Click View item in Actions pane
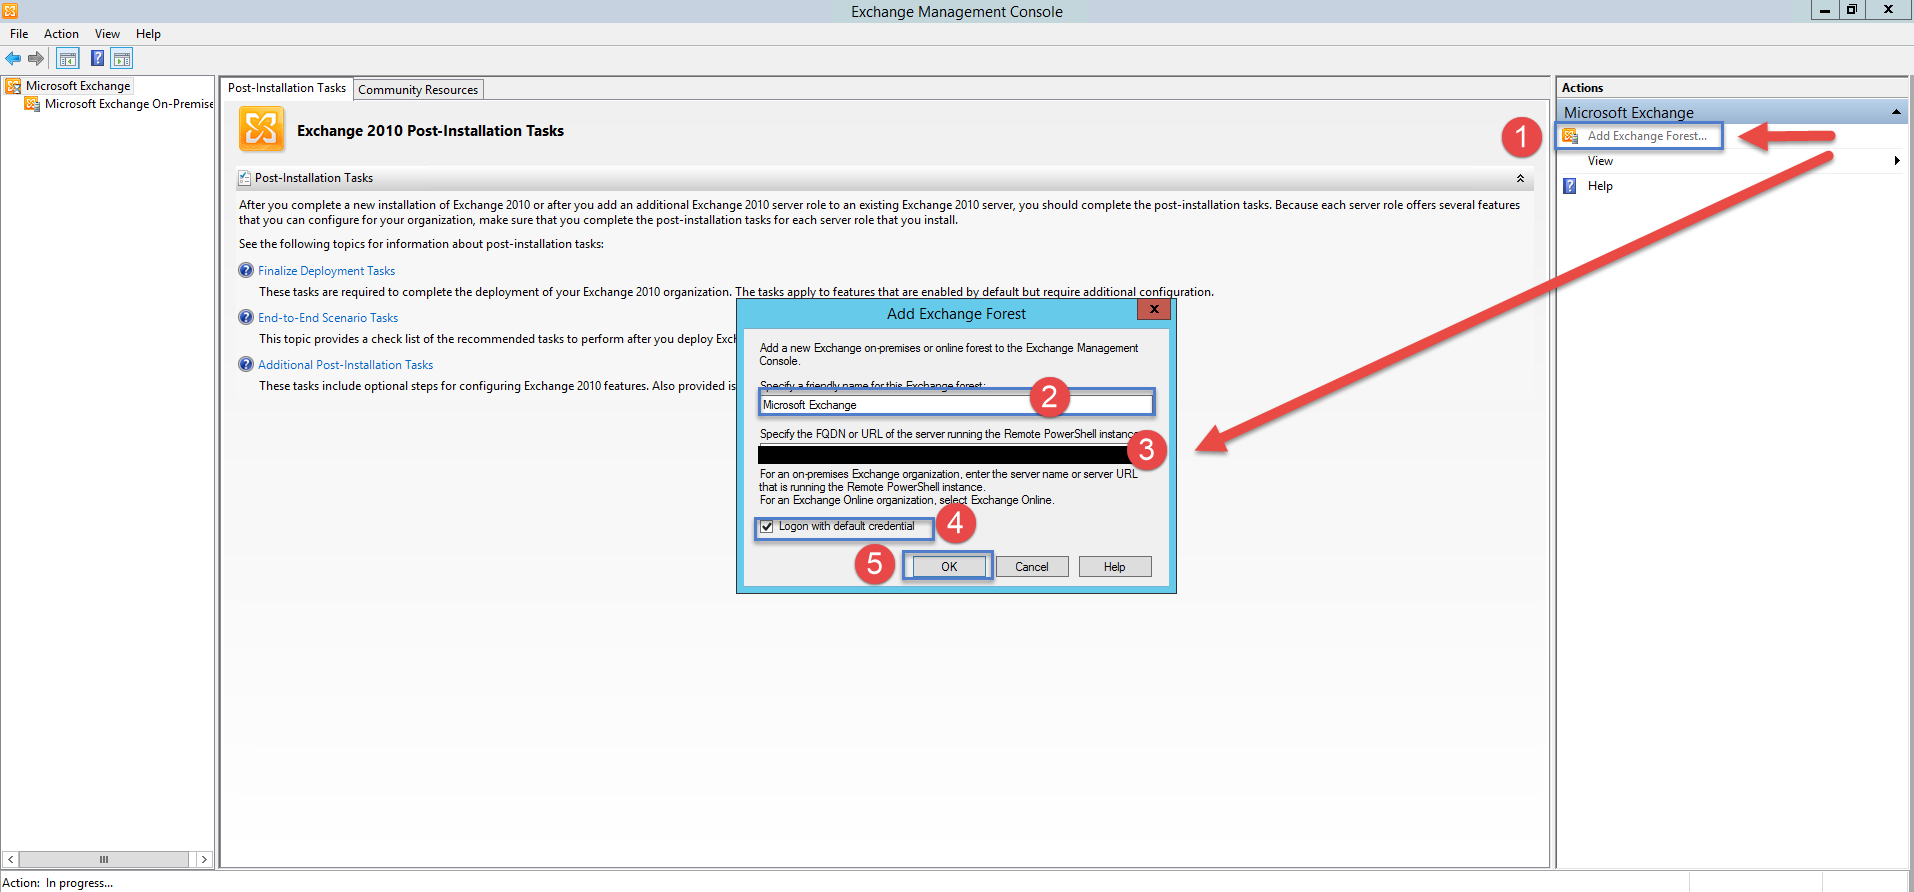Viewport: 1914px width, 892px height. pyautogui.click(x=1600, y=161)
